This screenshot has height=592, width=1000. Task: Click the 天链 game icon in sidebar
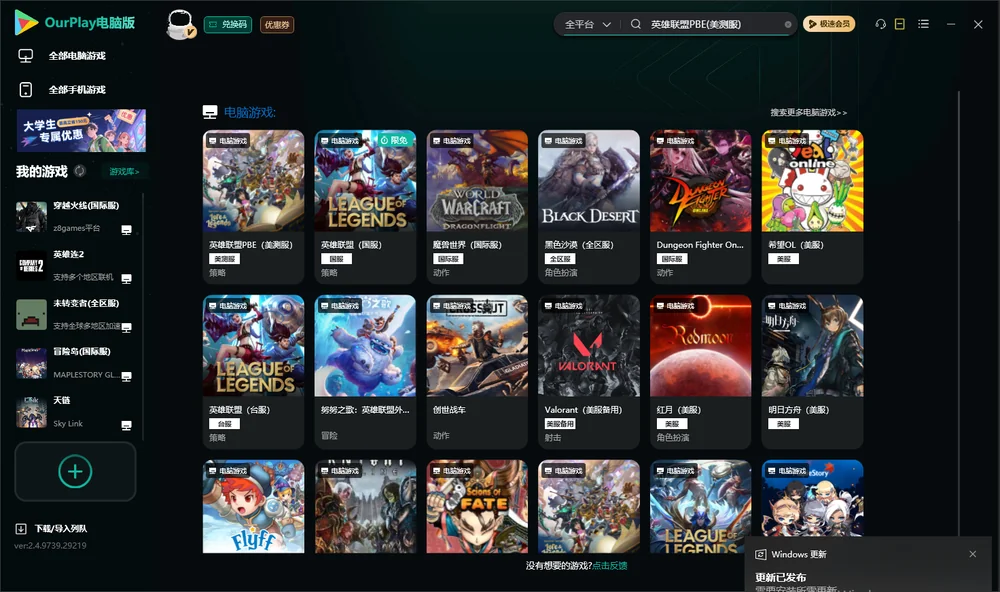(31, 412)
